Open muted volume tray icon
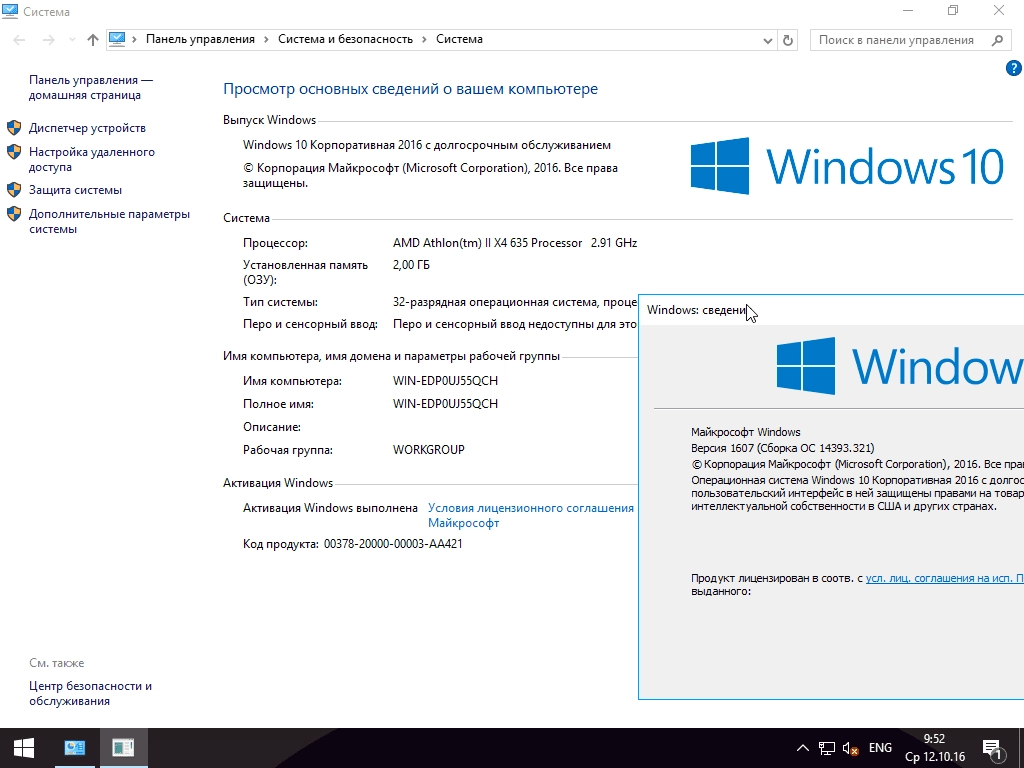The width and height of the screenshot is (1024, 768). click(x=850, y=748)
